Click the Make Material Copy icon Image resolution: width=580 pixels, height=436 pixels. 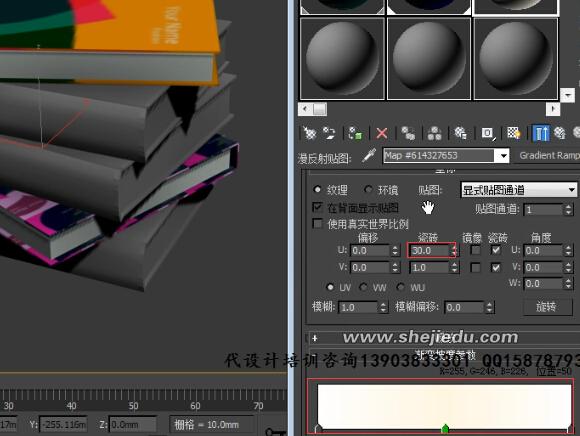408,133
